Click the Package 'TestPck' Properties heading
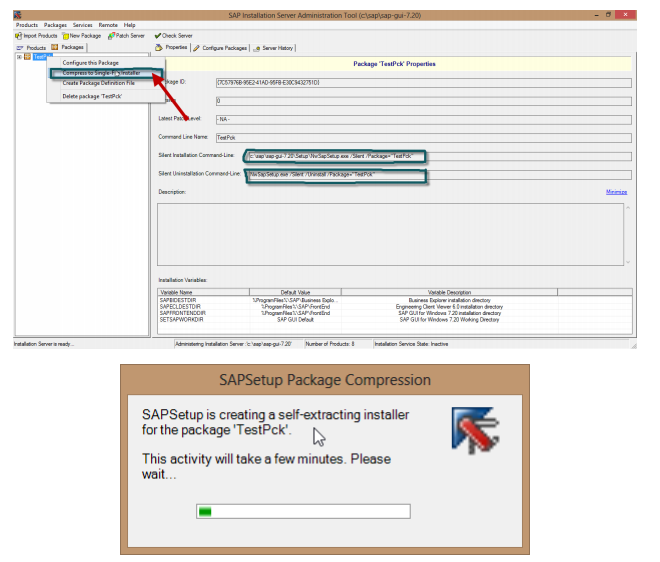This screenshot has width=660, height=562. tap(394, 64)
